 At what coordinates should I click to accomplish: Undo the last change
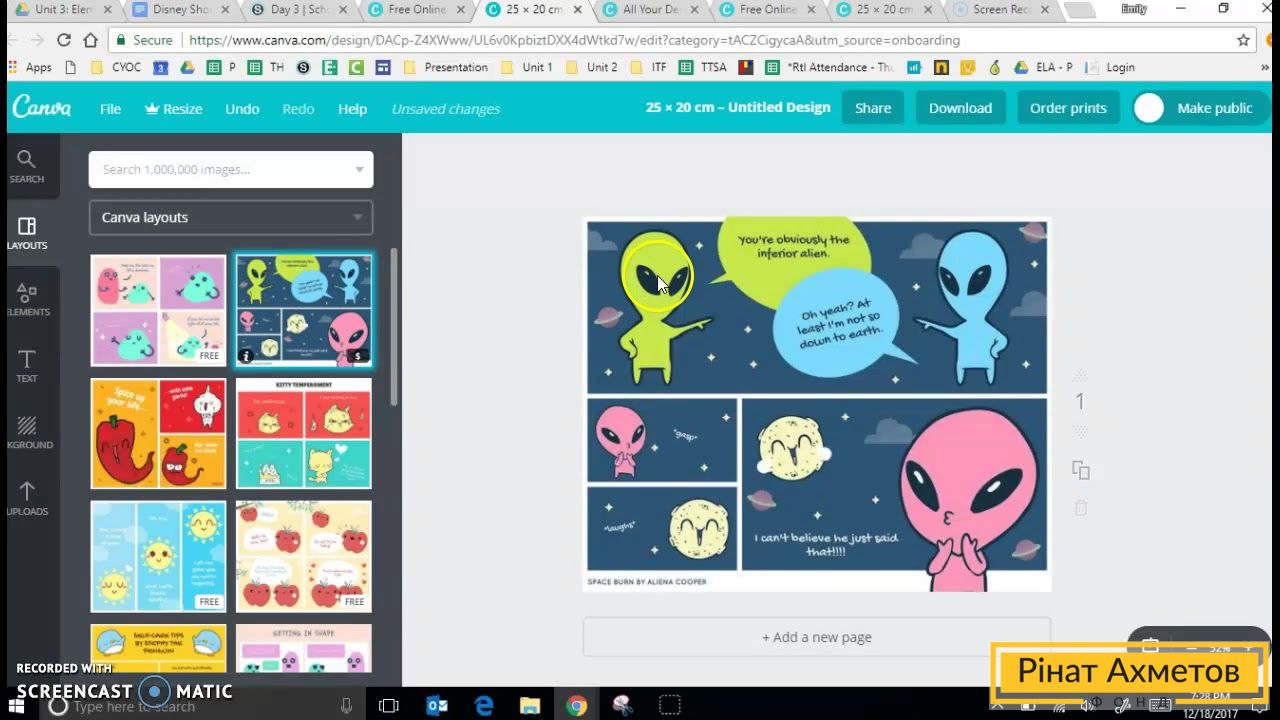coord(242,108)
